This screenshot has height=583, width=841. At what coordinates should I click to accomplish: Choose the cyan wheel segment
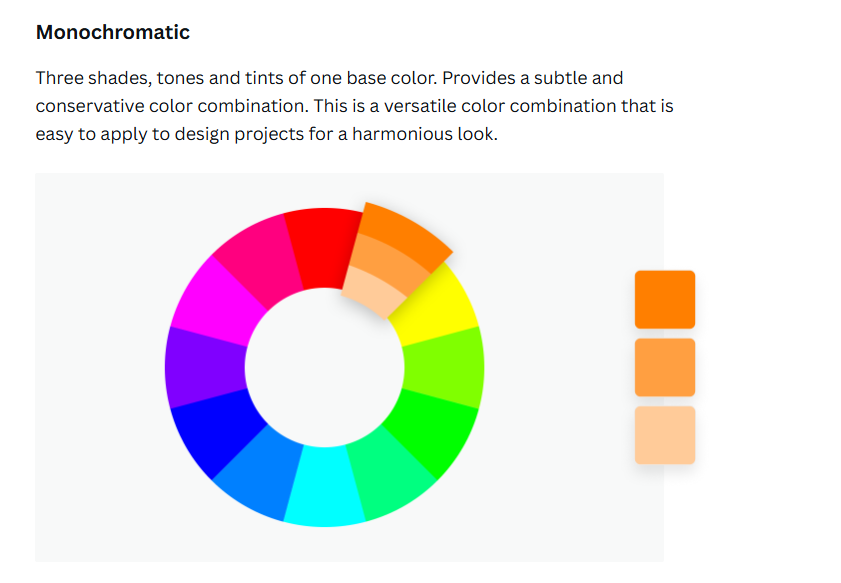(324, 486)
